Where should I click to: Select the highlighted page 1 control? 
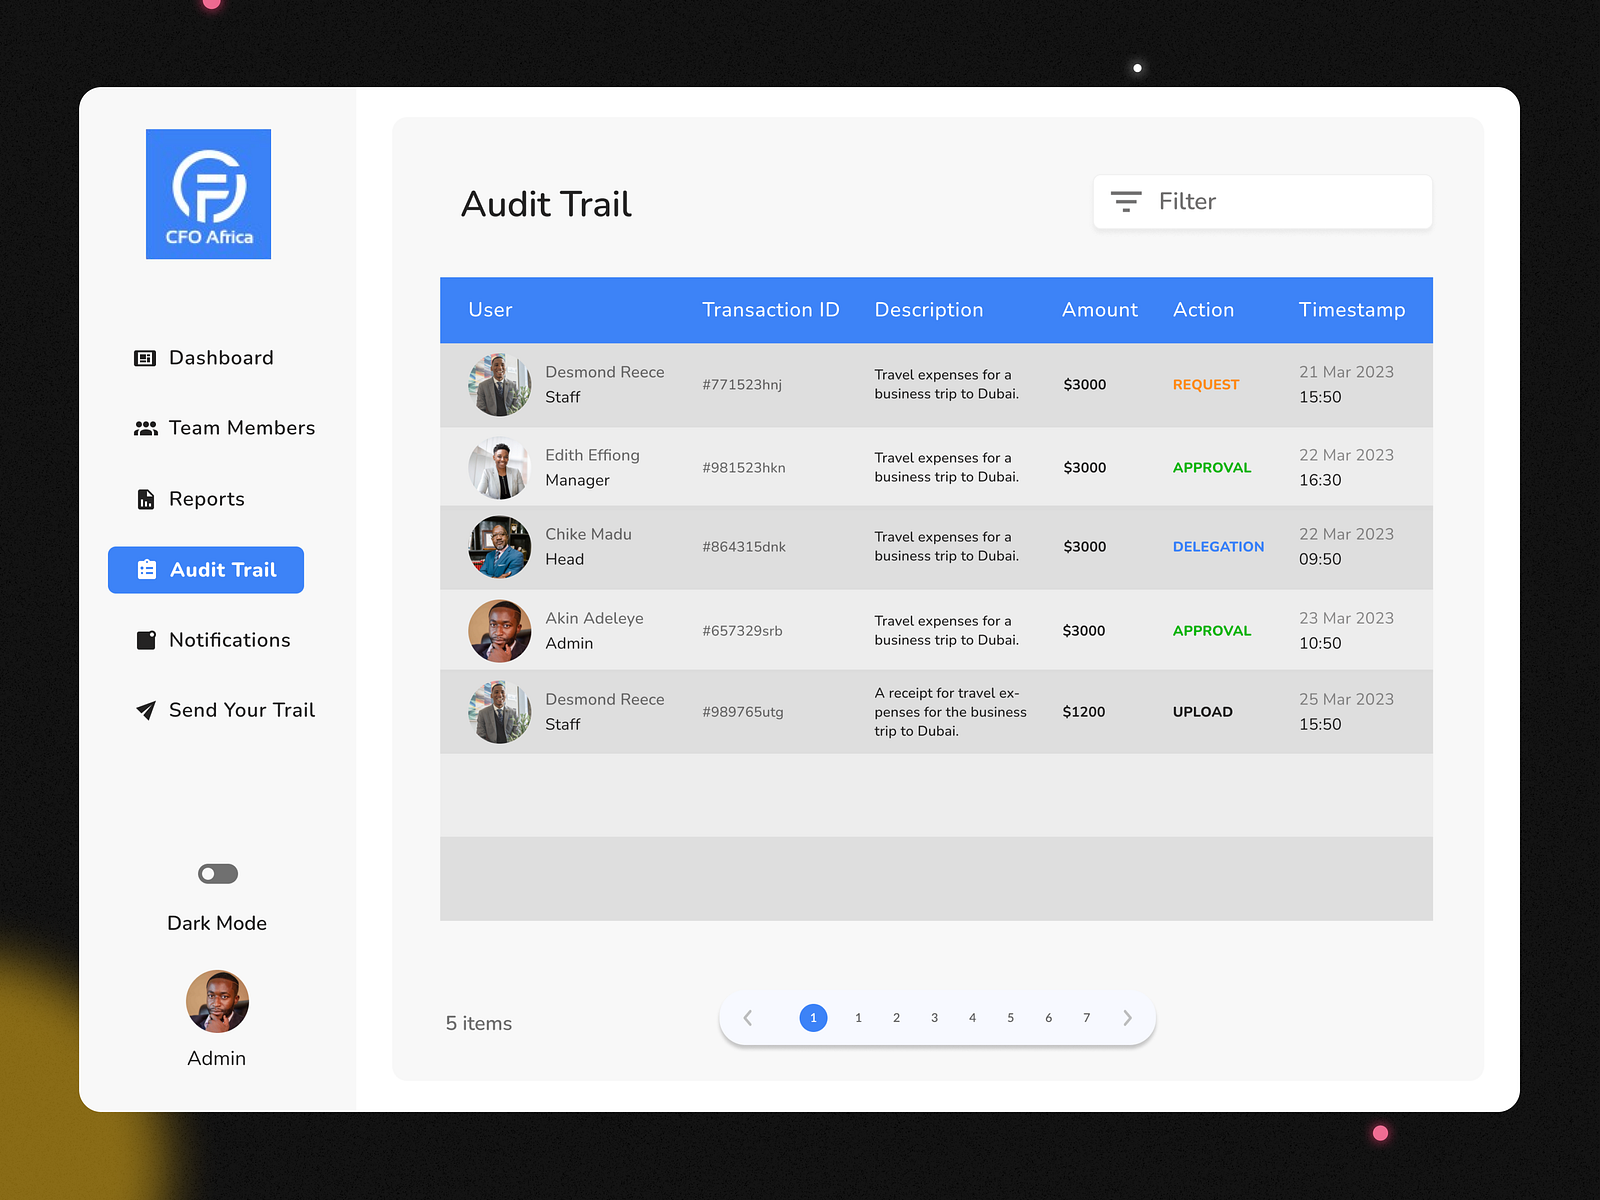(814, 1017)
